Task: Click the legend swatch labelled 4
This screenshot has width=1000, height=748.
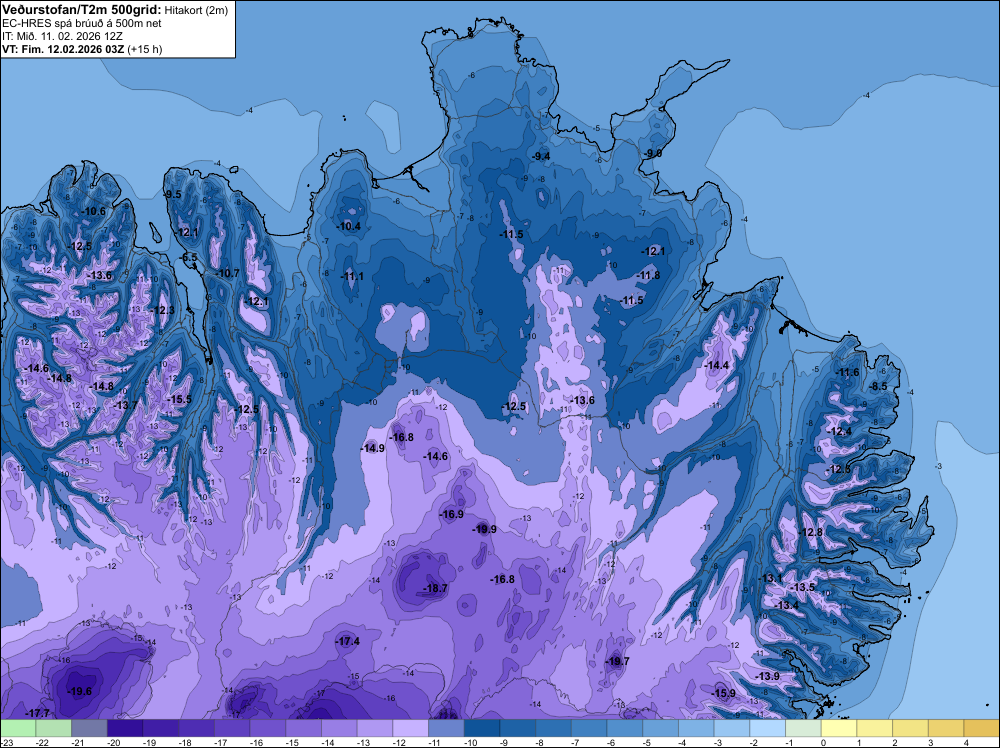Action: (x=982, y=728)
